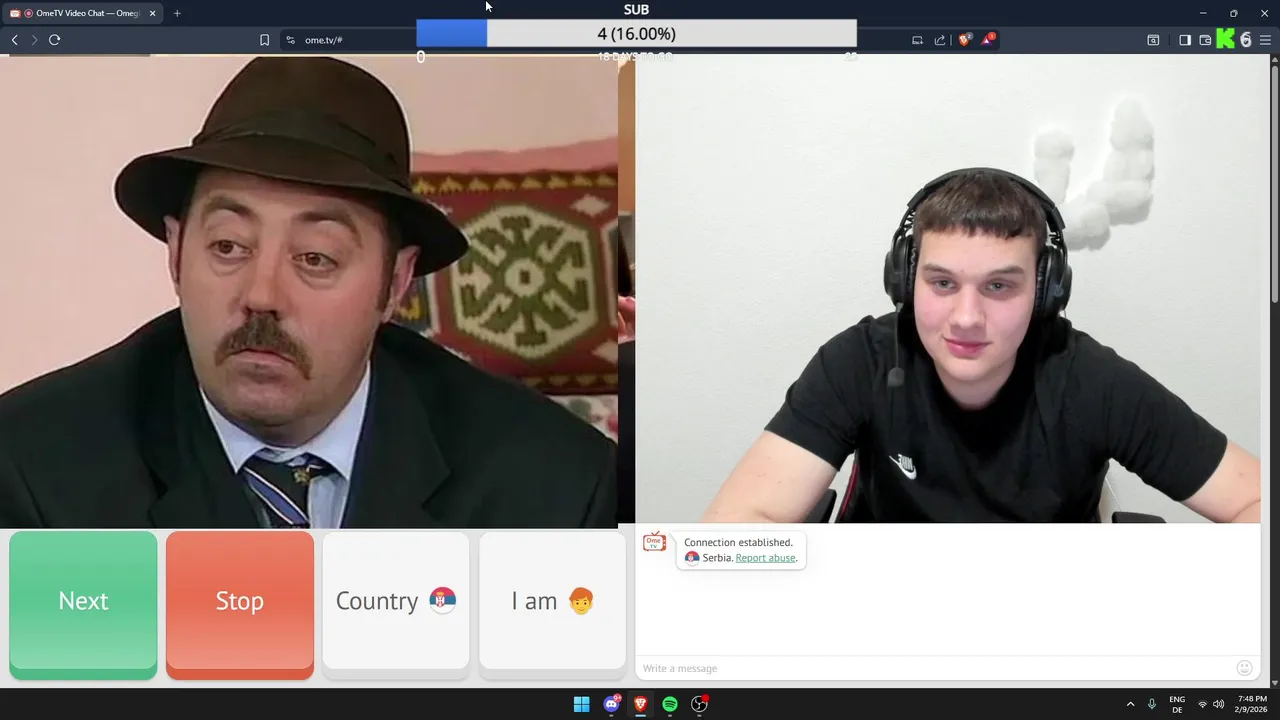Open the Wi-Fi network tray icon
This screenshot has width=1280, height=720.
pos(1202,704)
